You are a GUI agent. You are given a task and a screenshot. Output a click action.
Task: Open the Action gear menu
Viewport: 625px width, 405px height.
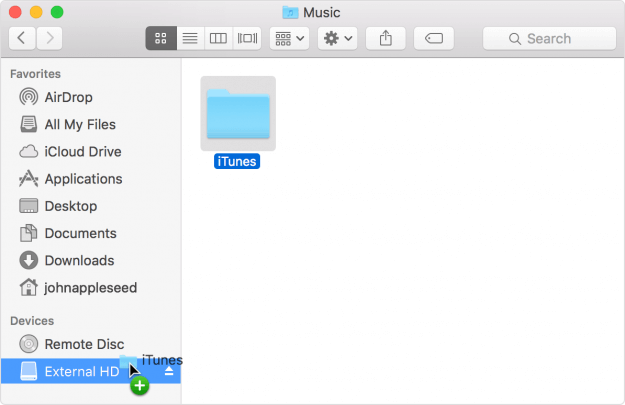point(338,38)
